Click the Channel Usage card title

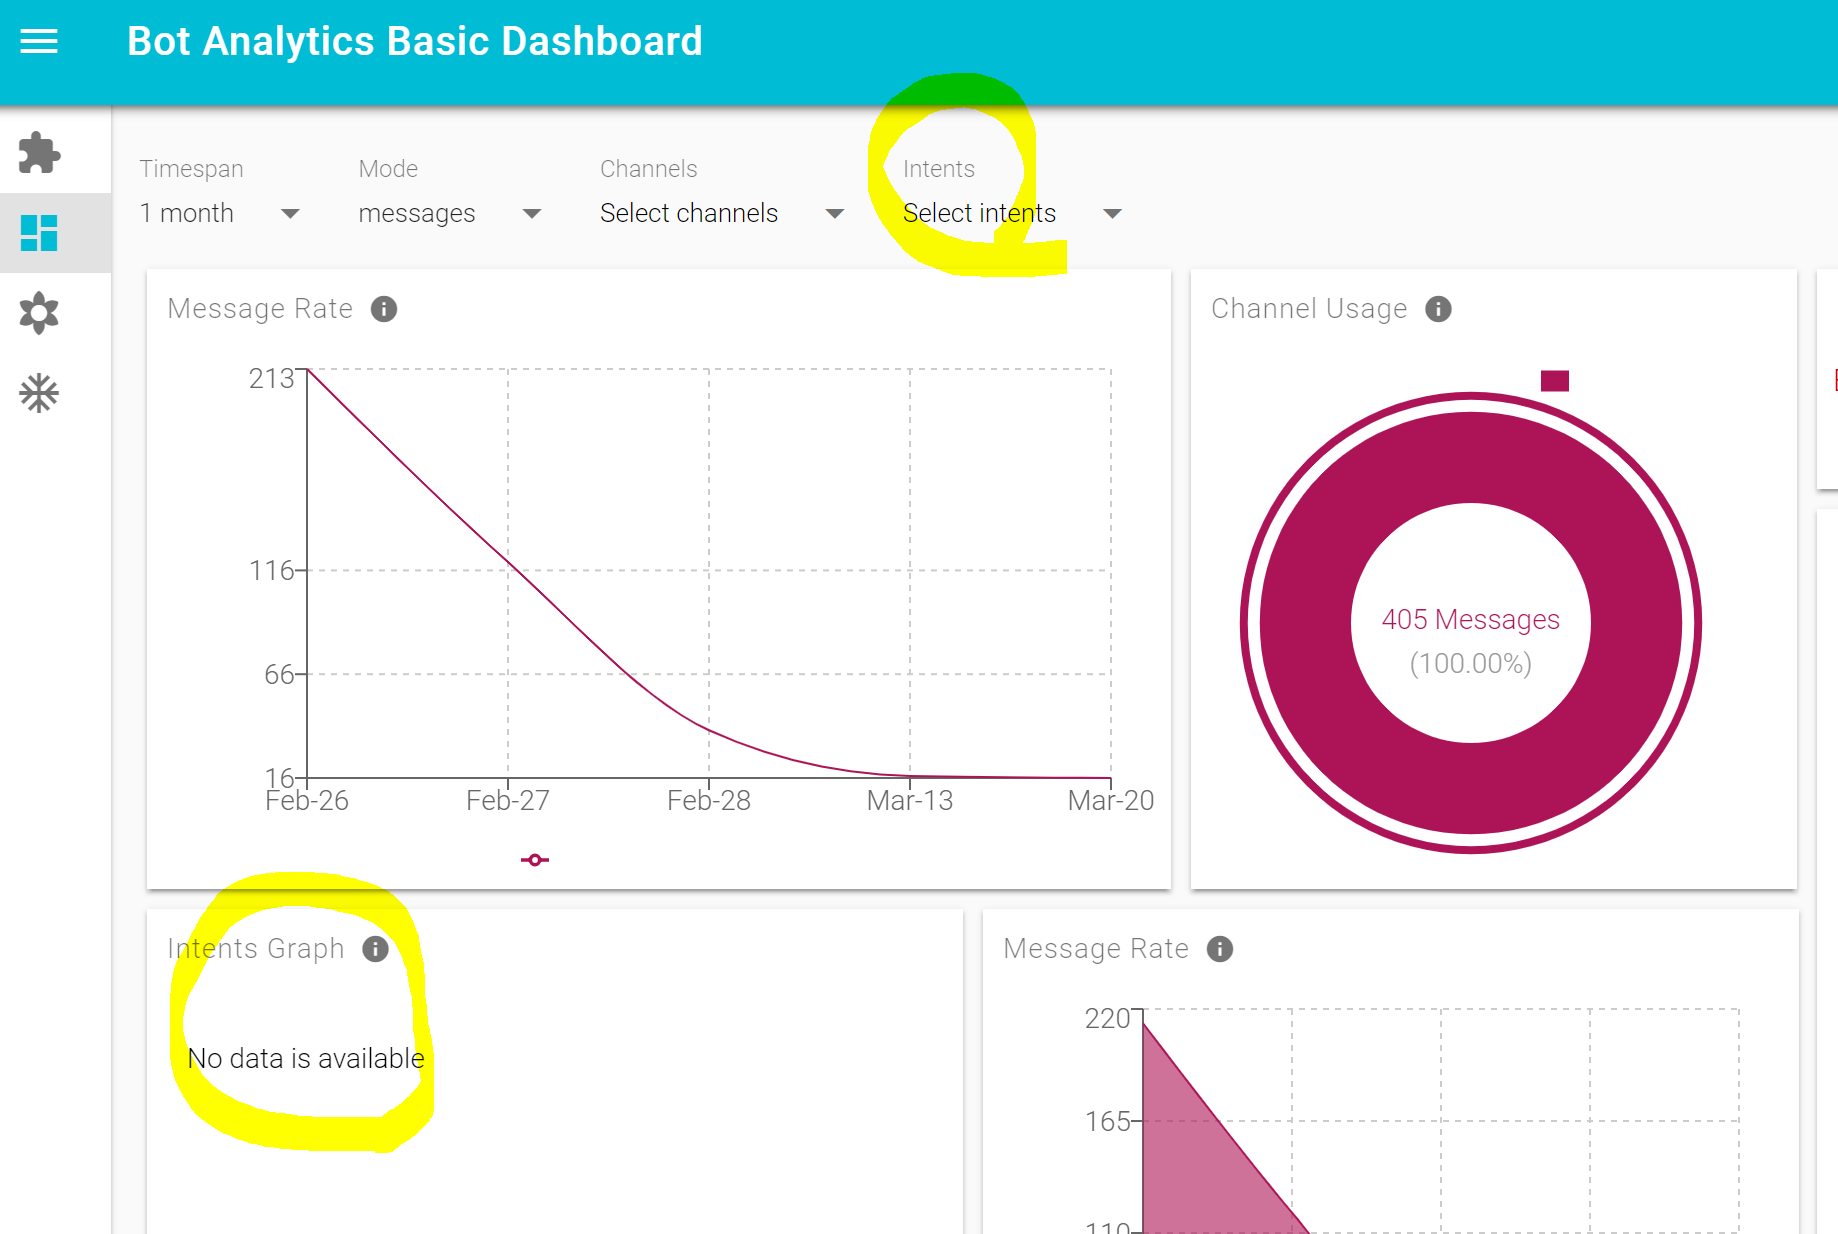pos(1309,309)
